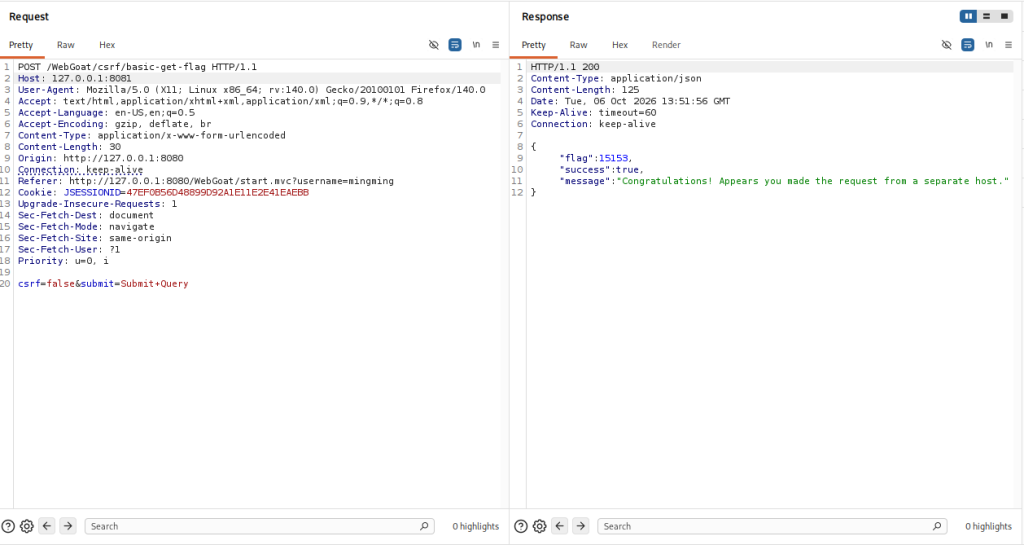Open Response Render tab
1024x545 pixels.
tap(666, 45)
